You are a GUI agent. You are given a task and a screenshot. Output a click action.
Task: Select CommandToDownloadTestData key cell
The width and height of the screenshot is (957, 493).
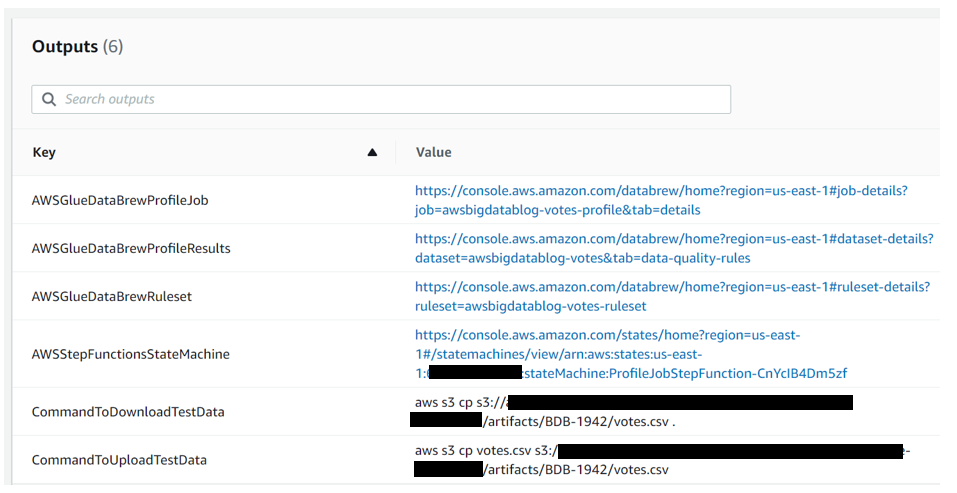tap(128, 412)
